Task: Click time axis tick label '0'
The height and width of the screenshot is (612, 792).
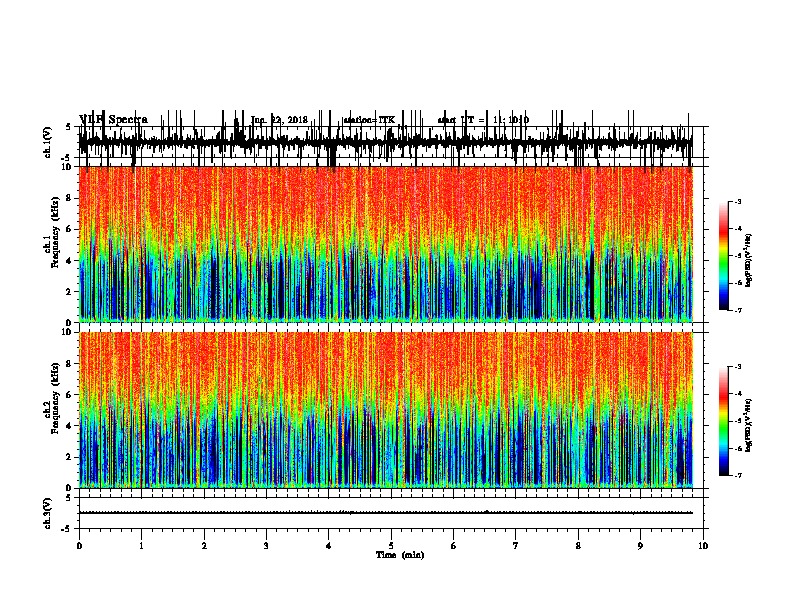Action: [x=79, y=546]
